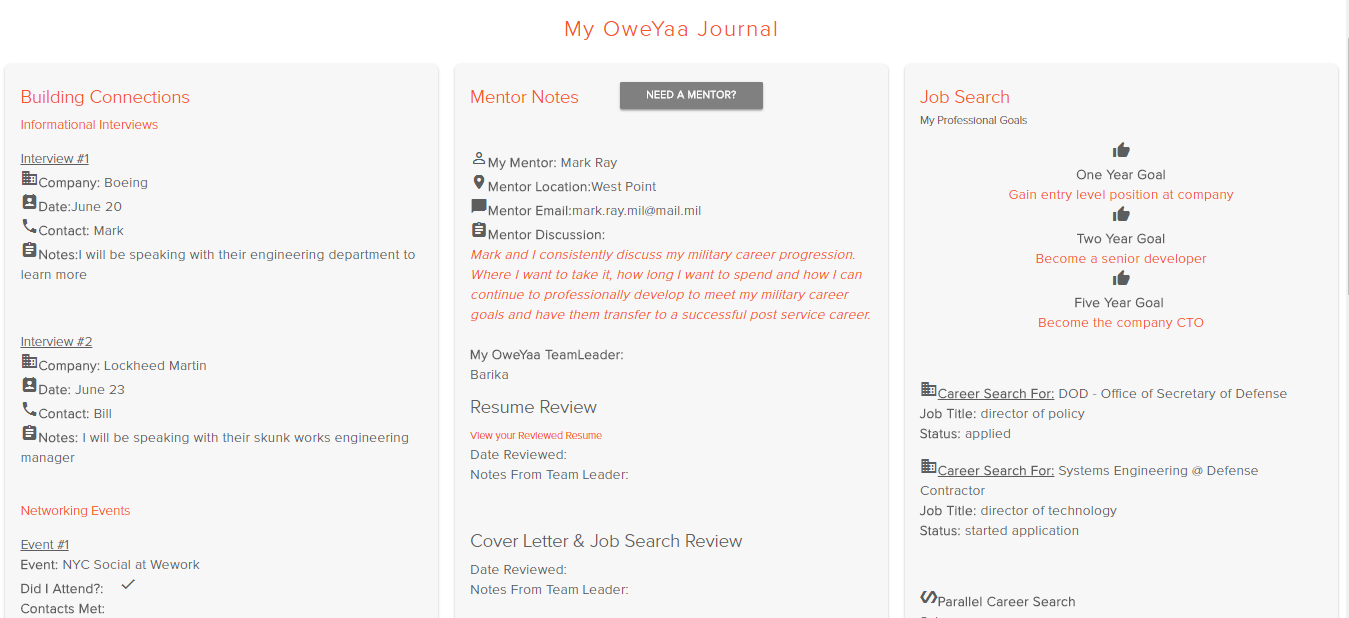Image resolution: width=1349 pixels, height=618 pixels.
Task: Click the person icon beside My Mentor
Action: (x=478, y=157)
